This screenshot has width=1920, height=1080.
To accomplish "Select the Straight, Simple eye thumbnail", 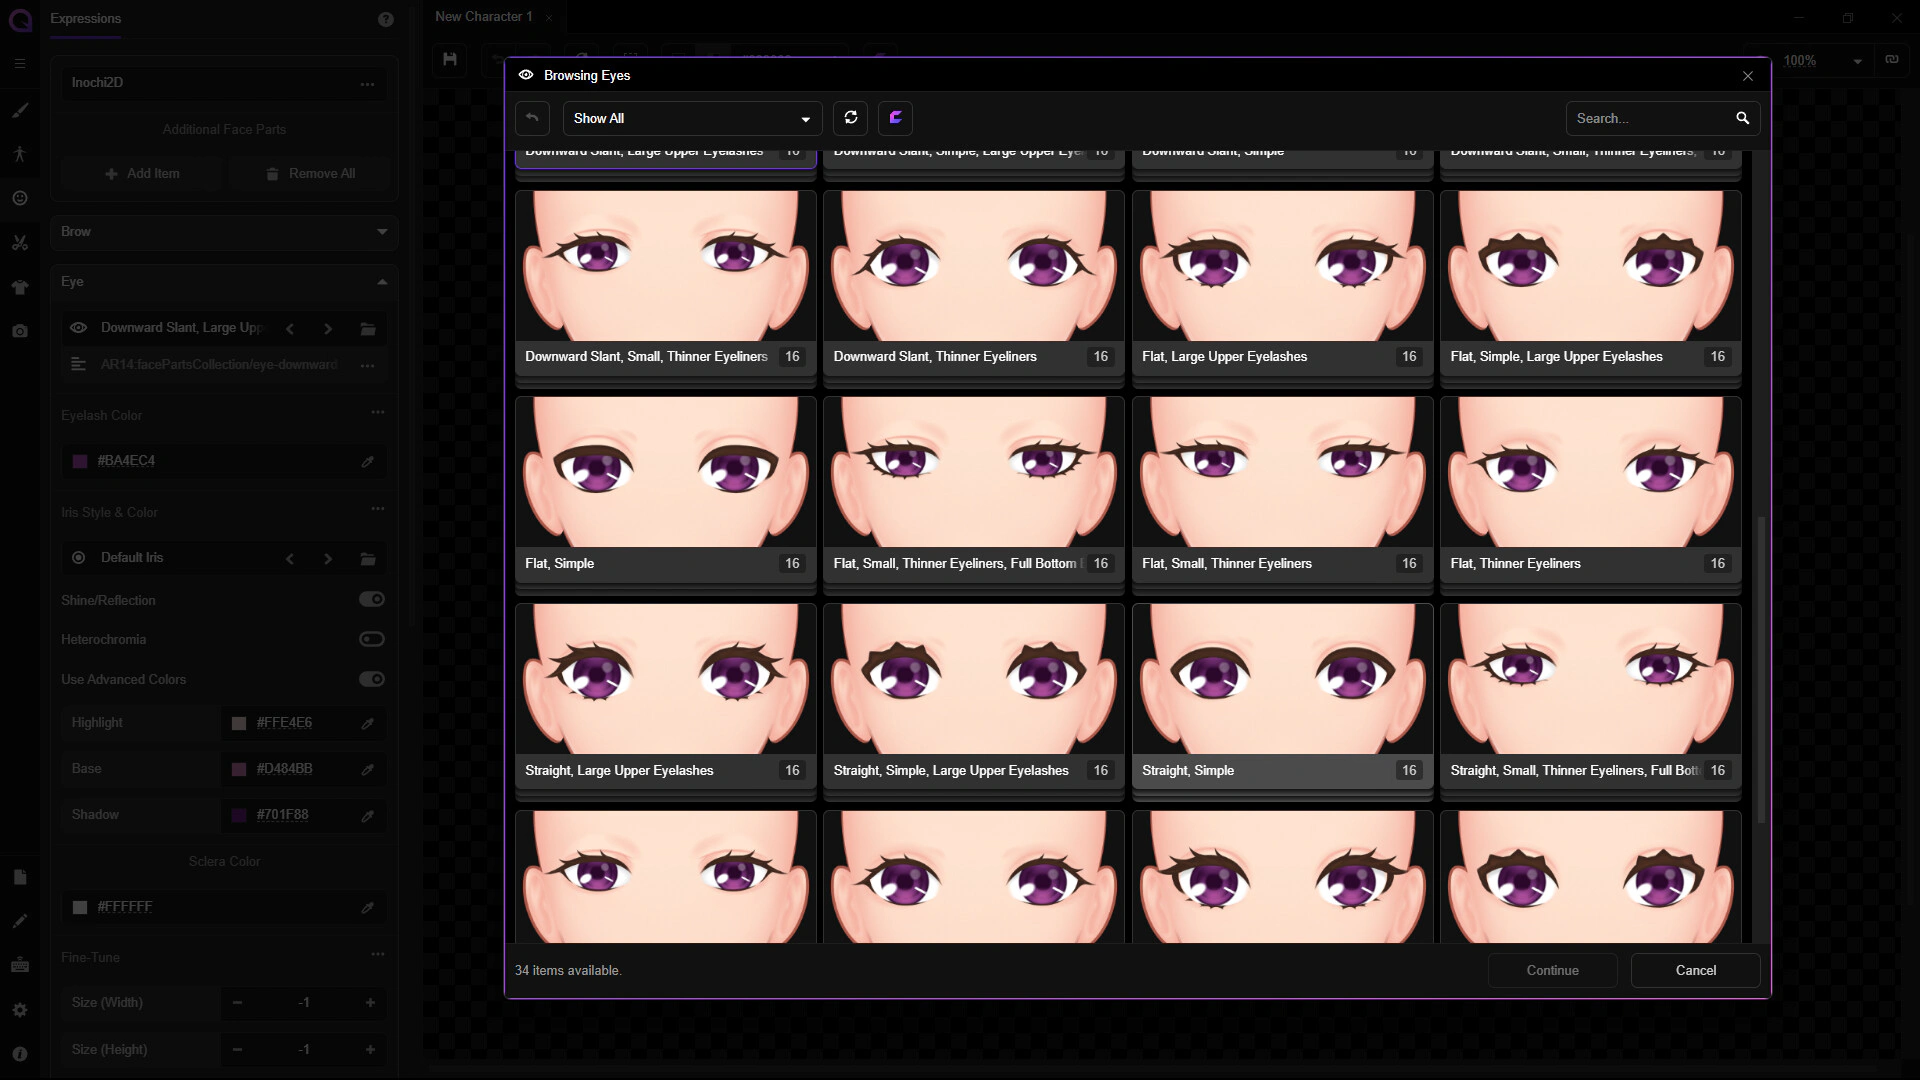I will pos(1282,696).
